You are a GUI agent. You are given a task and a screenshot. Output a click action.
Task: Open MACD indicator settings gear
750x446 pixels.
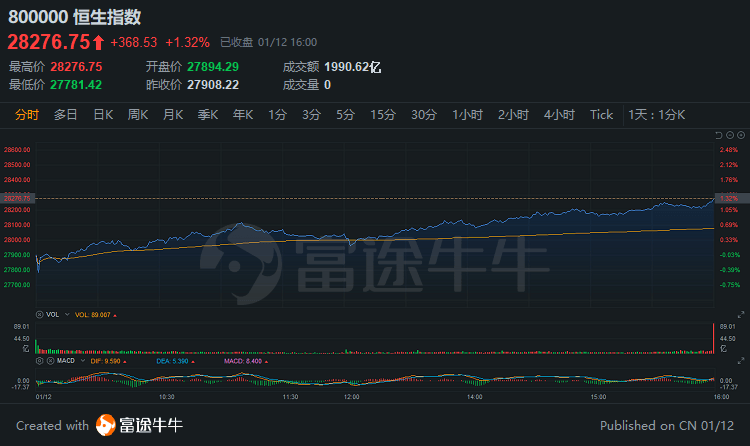point(40,361)
